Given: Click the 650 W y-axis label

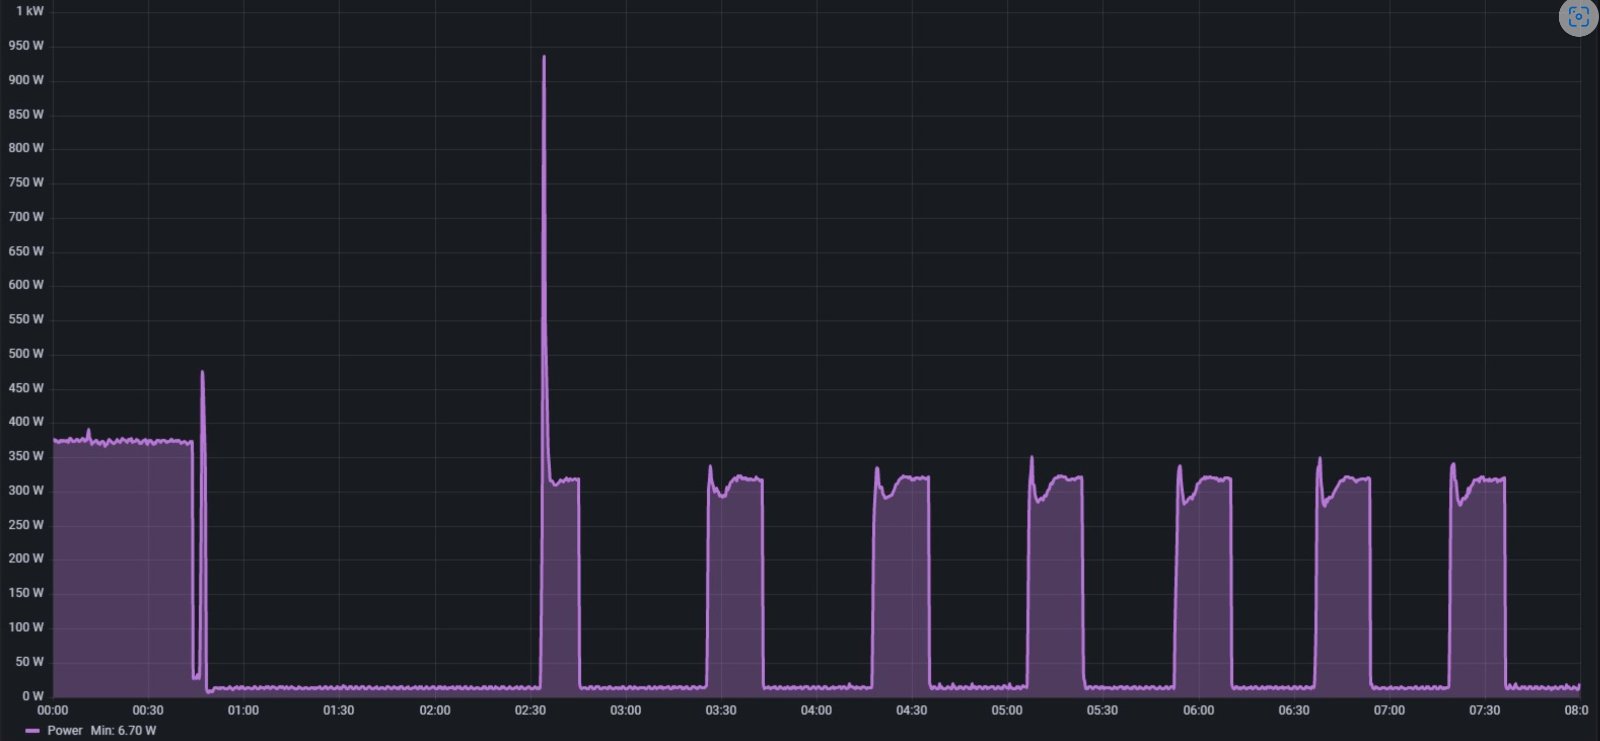Looking at the screenshot, I should click(26, 252).
